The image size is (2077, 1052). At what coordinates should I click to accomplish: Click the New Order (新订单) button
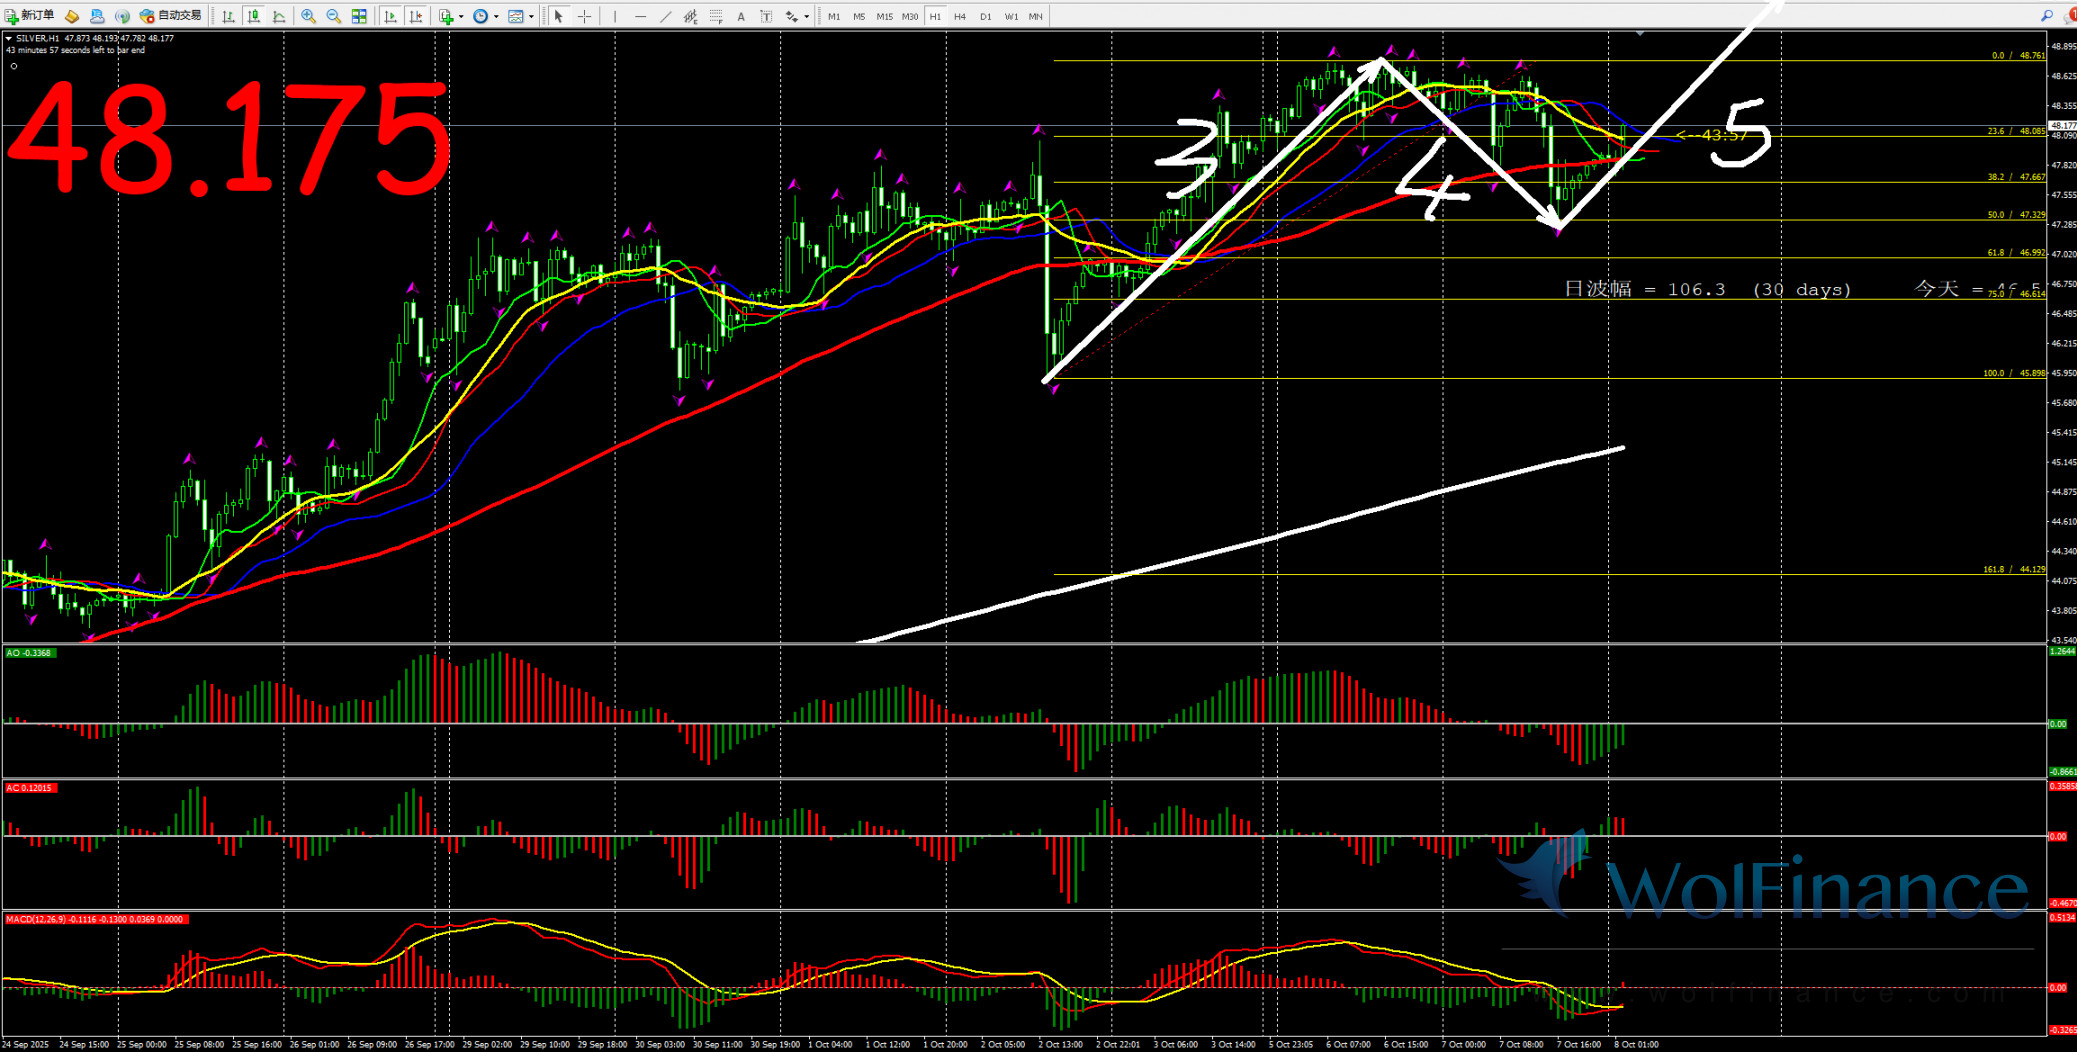pos(30,15)
